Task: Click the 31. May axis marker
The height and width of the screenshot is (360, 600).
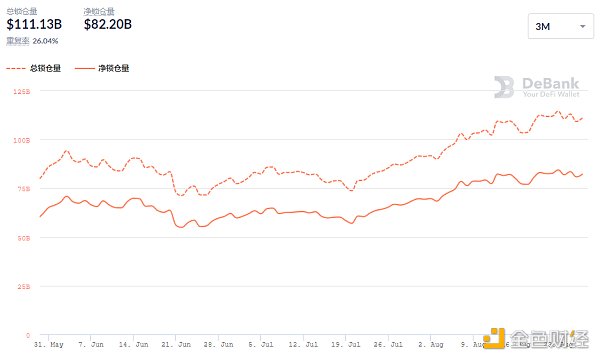Action: (49, 344)
